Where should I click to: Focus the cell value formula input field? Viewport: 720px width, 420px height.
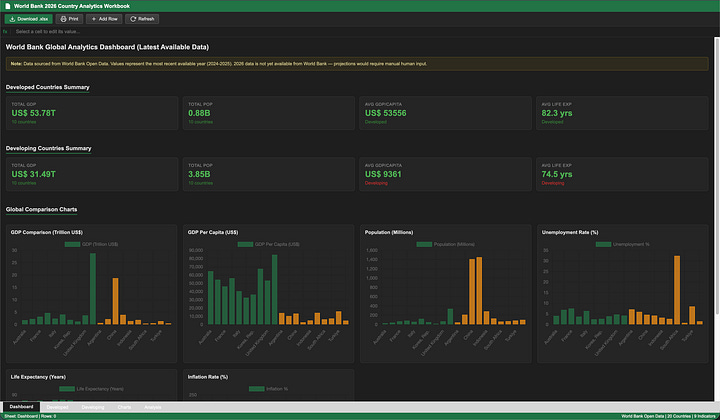click(363, 32)
